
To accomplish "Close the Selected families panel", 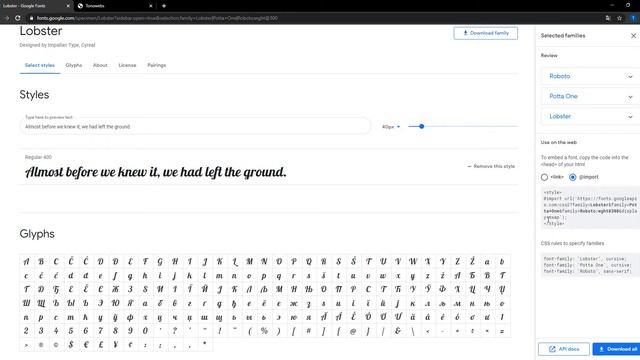I will click(x=633, y=36).
